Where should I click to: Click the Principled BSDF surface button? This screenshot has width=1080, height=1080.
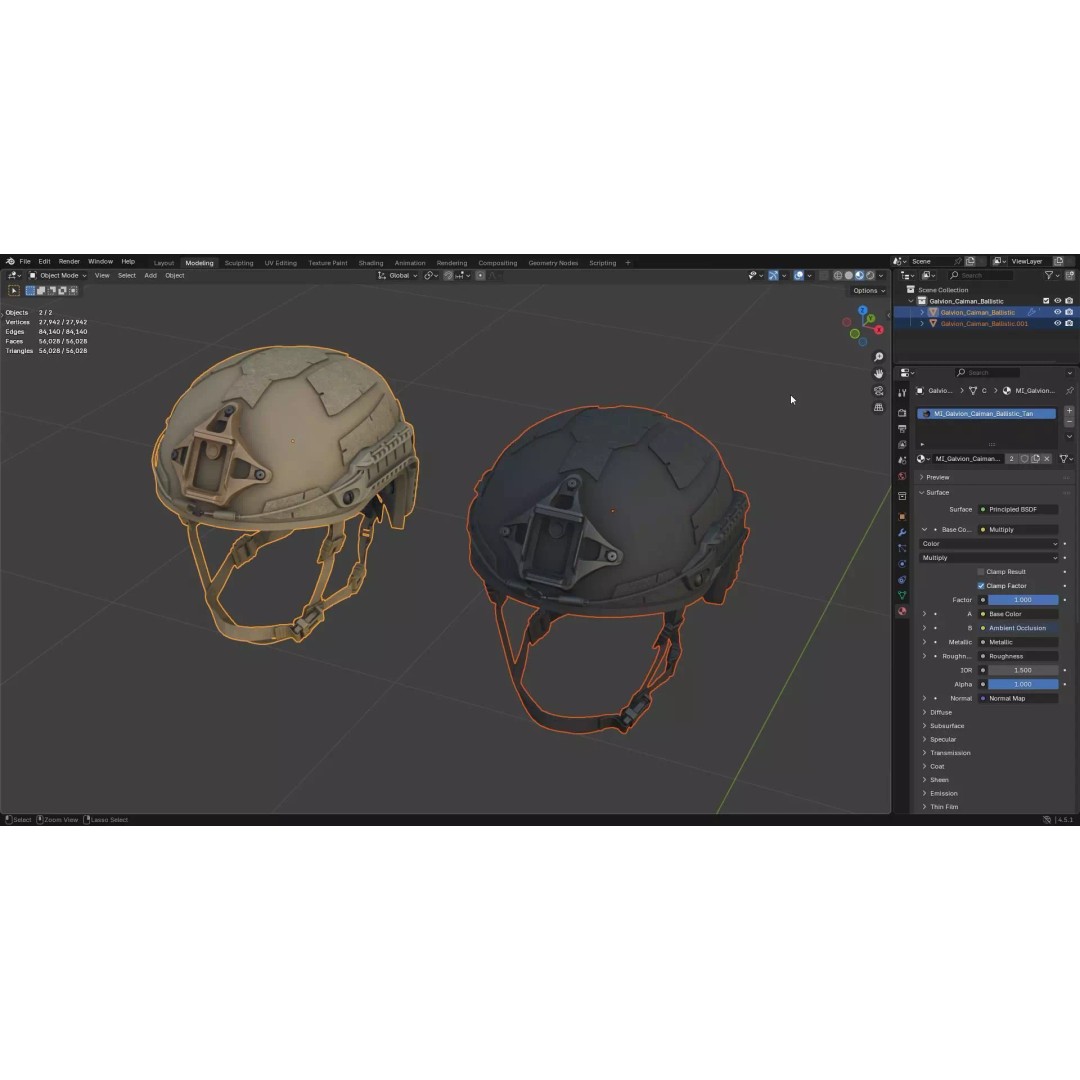pos(1018,510)
